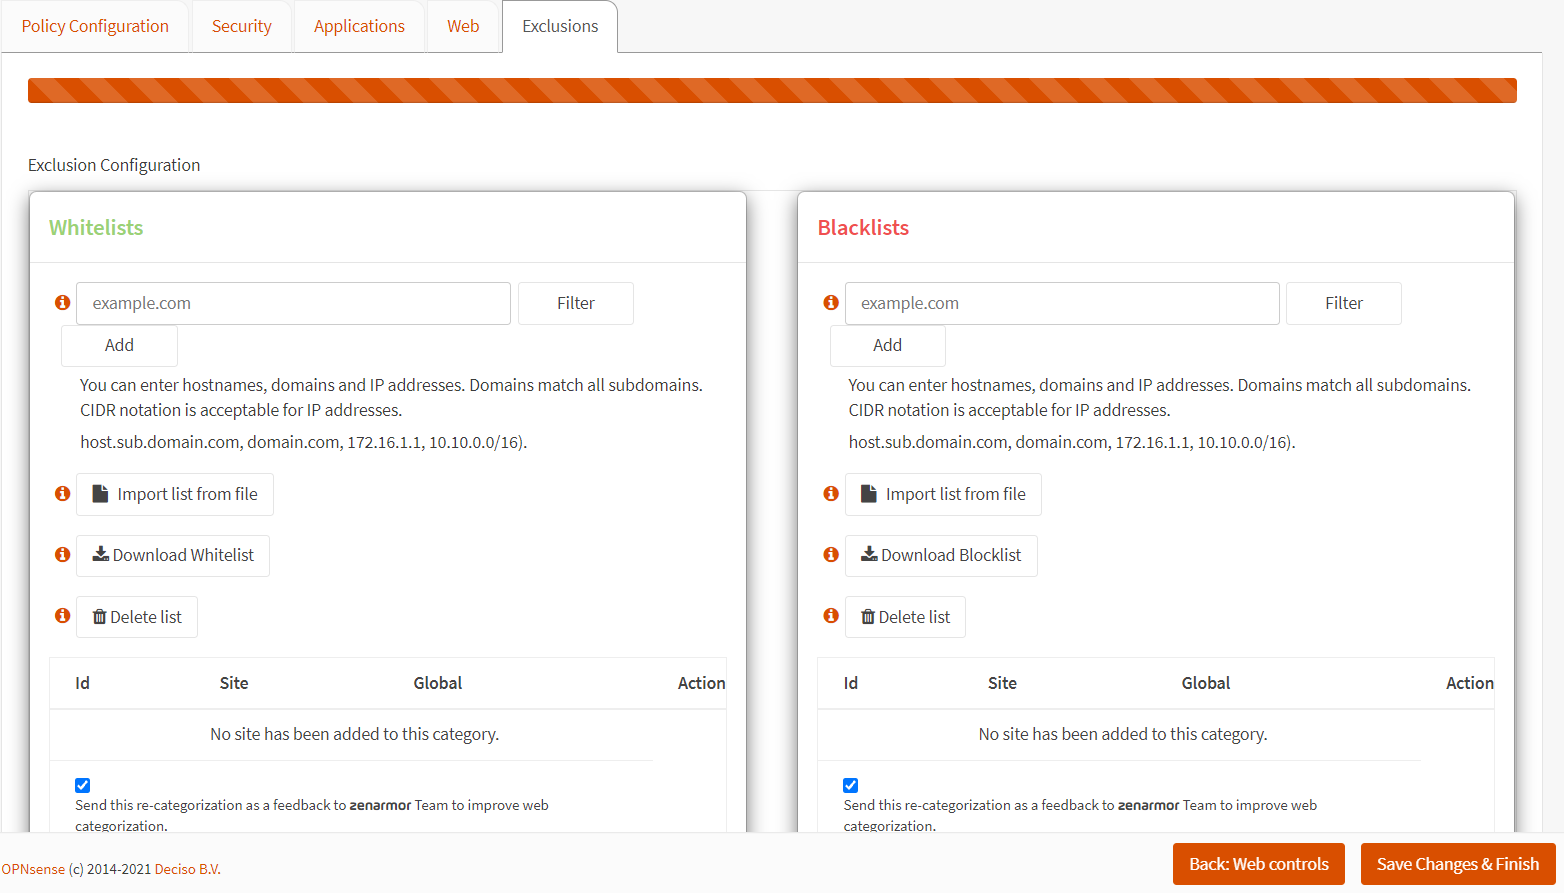Click info icon next to Download Whitelist
The width and height of the screenshot is (1564, 893).
coord(62,554)
